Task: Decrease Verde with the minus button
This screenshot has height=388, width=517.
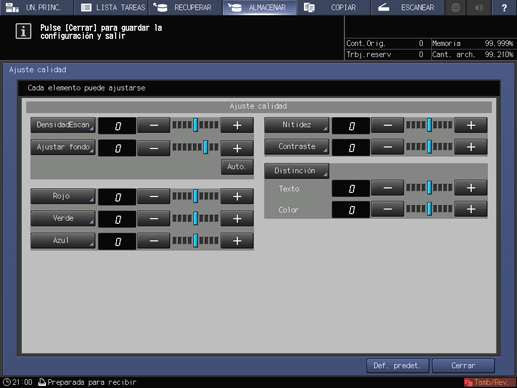Action: click(154, 219)
